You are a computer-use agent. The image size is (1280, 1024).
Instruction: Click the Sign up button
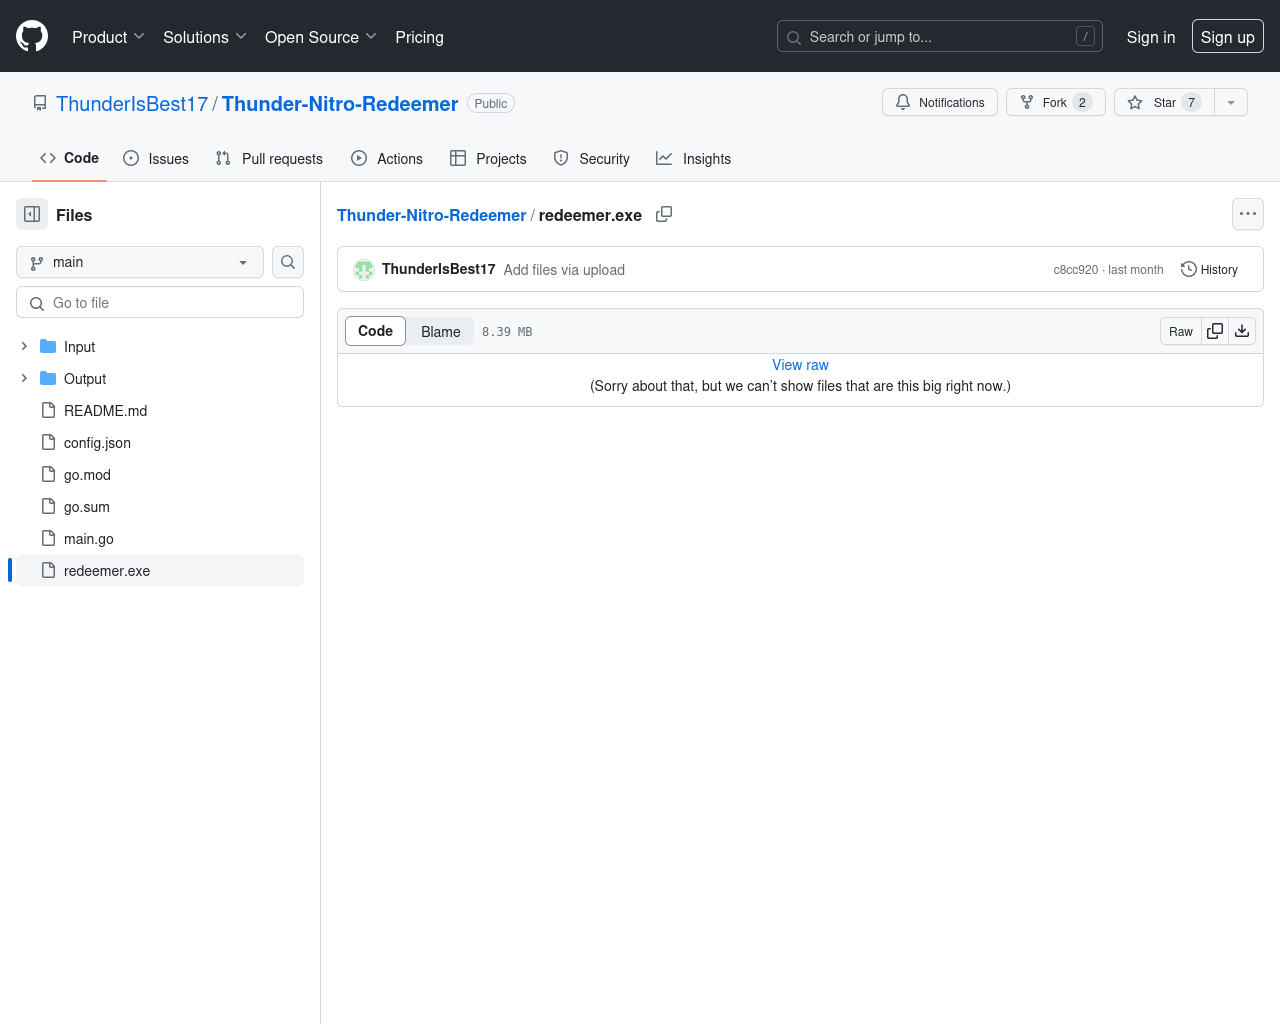(1227, 36)
